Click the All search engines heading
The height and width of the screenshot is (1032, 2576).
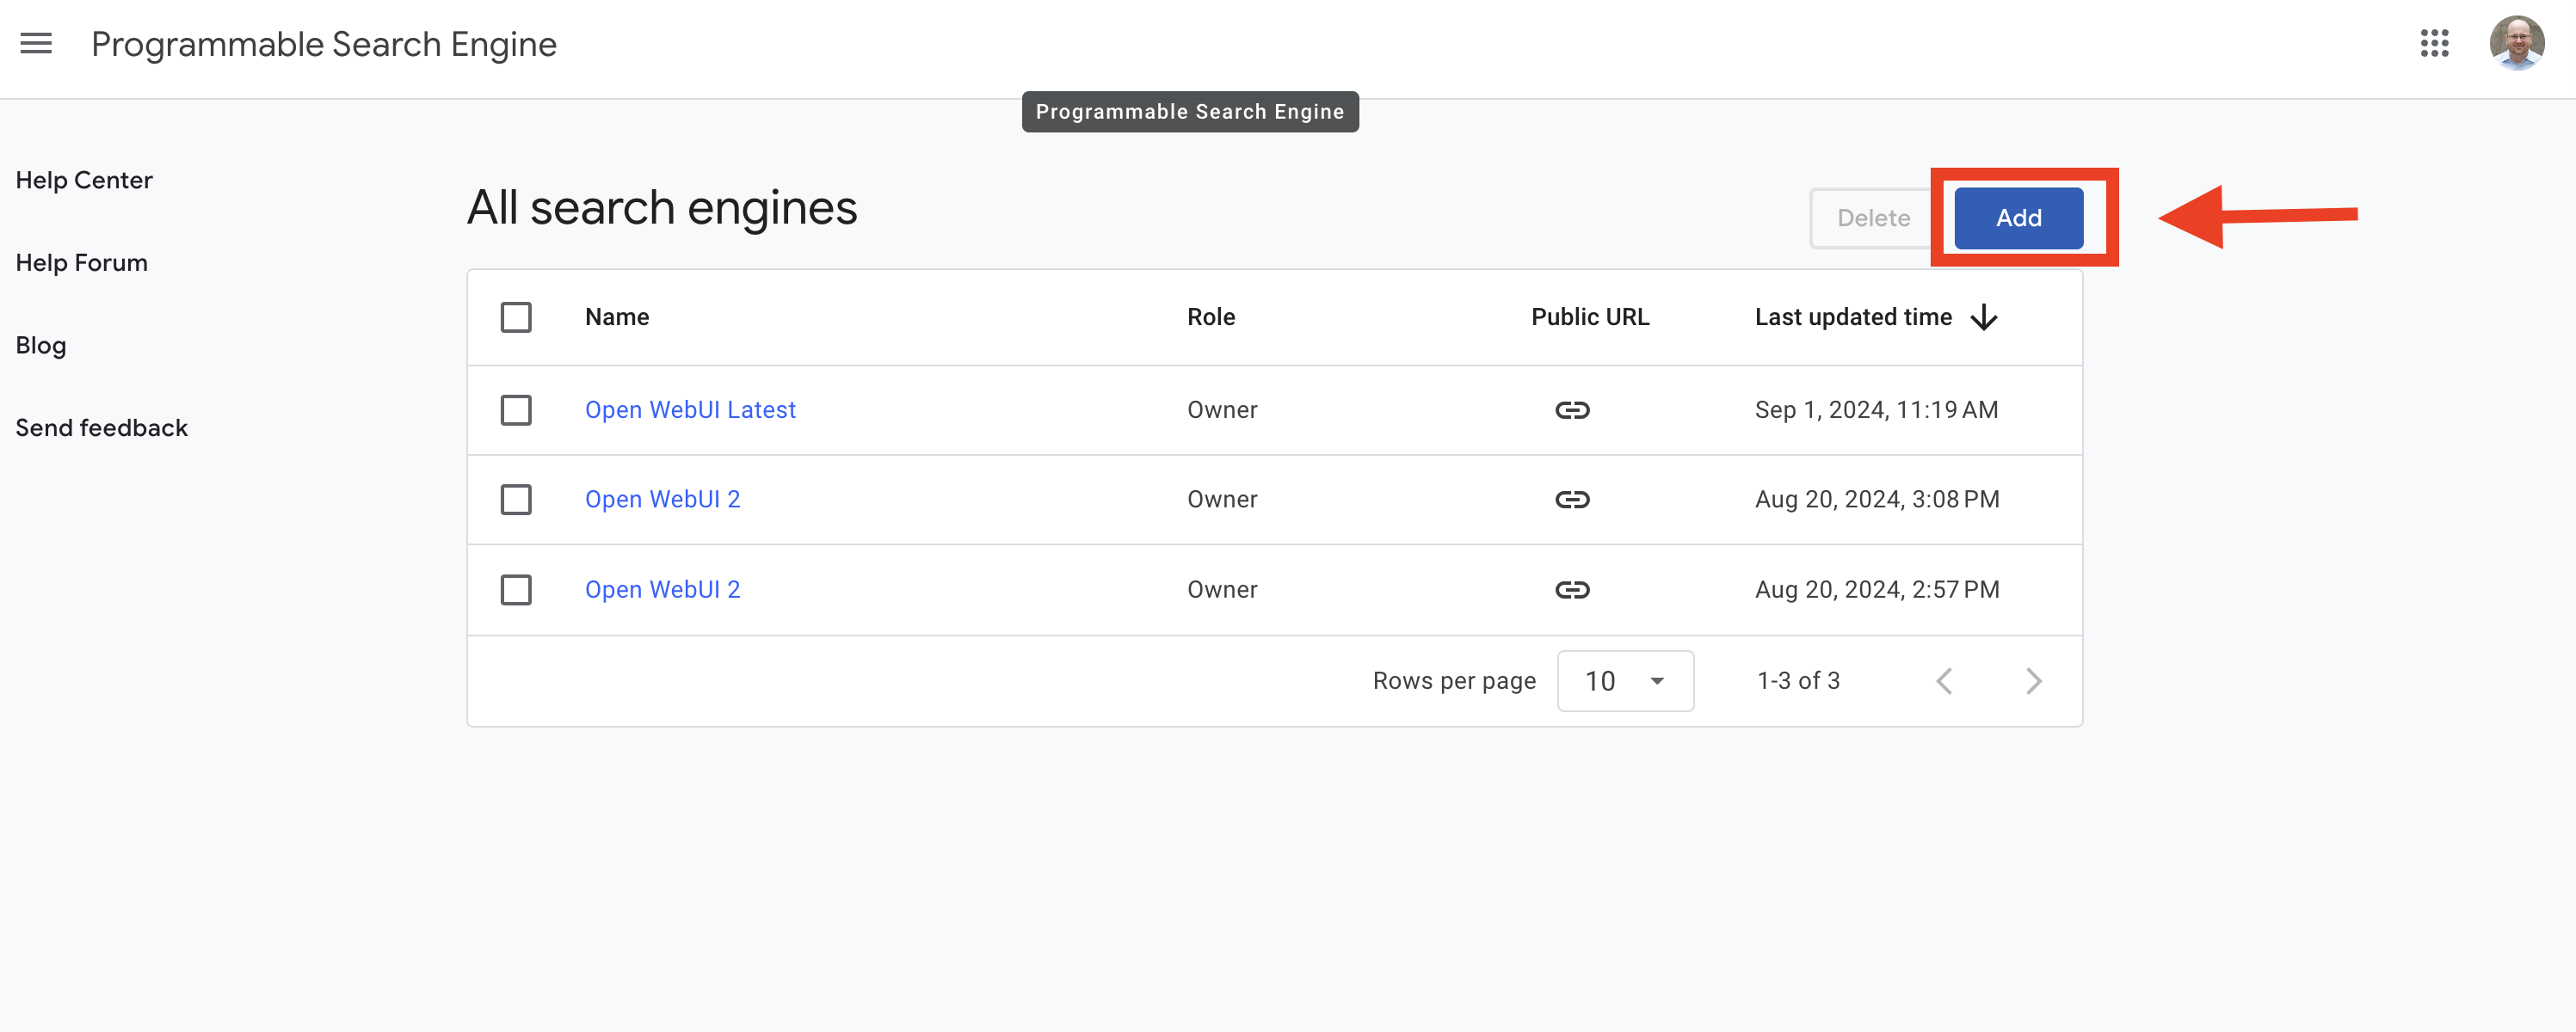[x=662, y=208]
